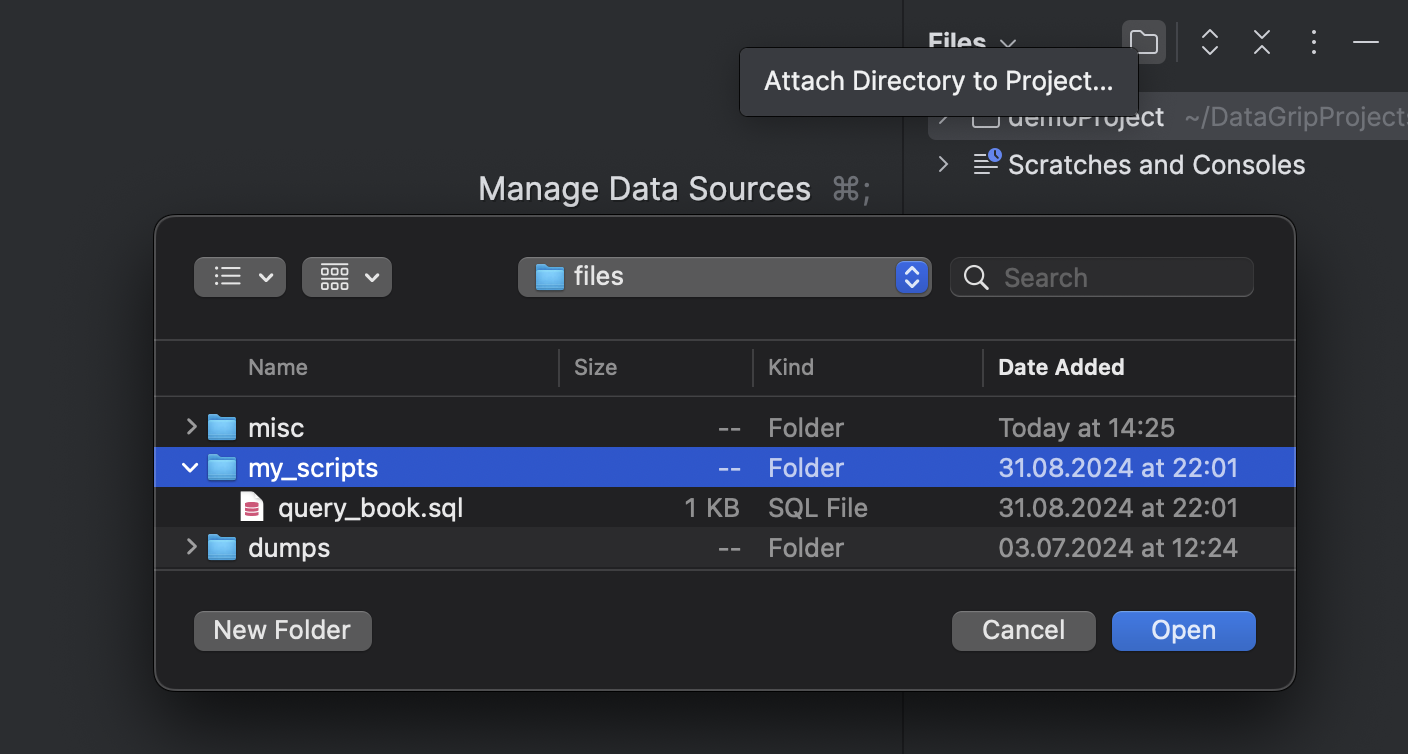Switch the file dialog to grid view

click(x=347, y=277)
